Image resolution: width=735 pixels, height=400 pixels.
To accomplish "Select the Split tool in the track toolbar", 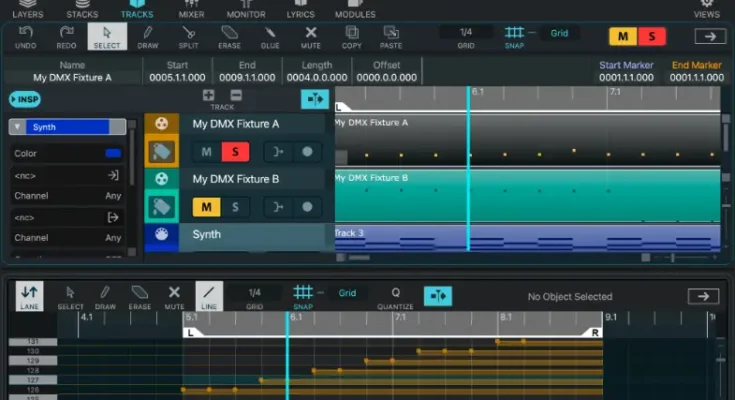I will click(x=187, y=37).
